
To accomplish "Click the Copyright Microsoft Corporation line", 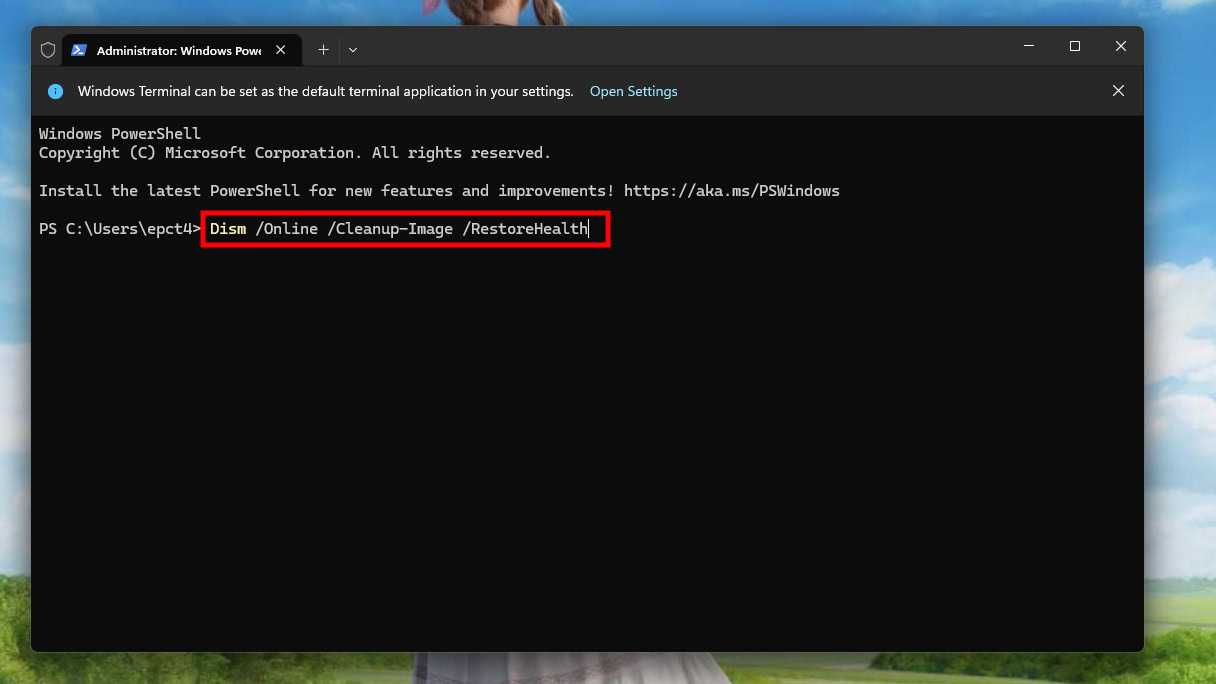I will (295, 153).
